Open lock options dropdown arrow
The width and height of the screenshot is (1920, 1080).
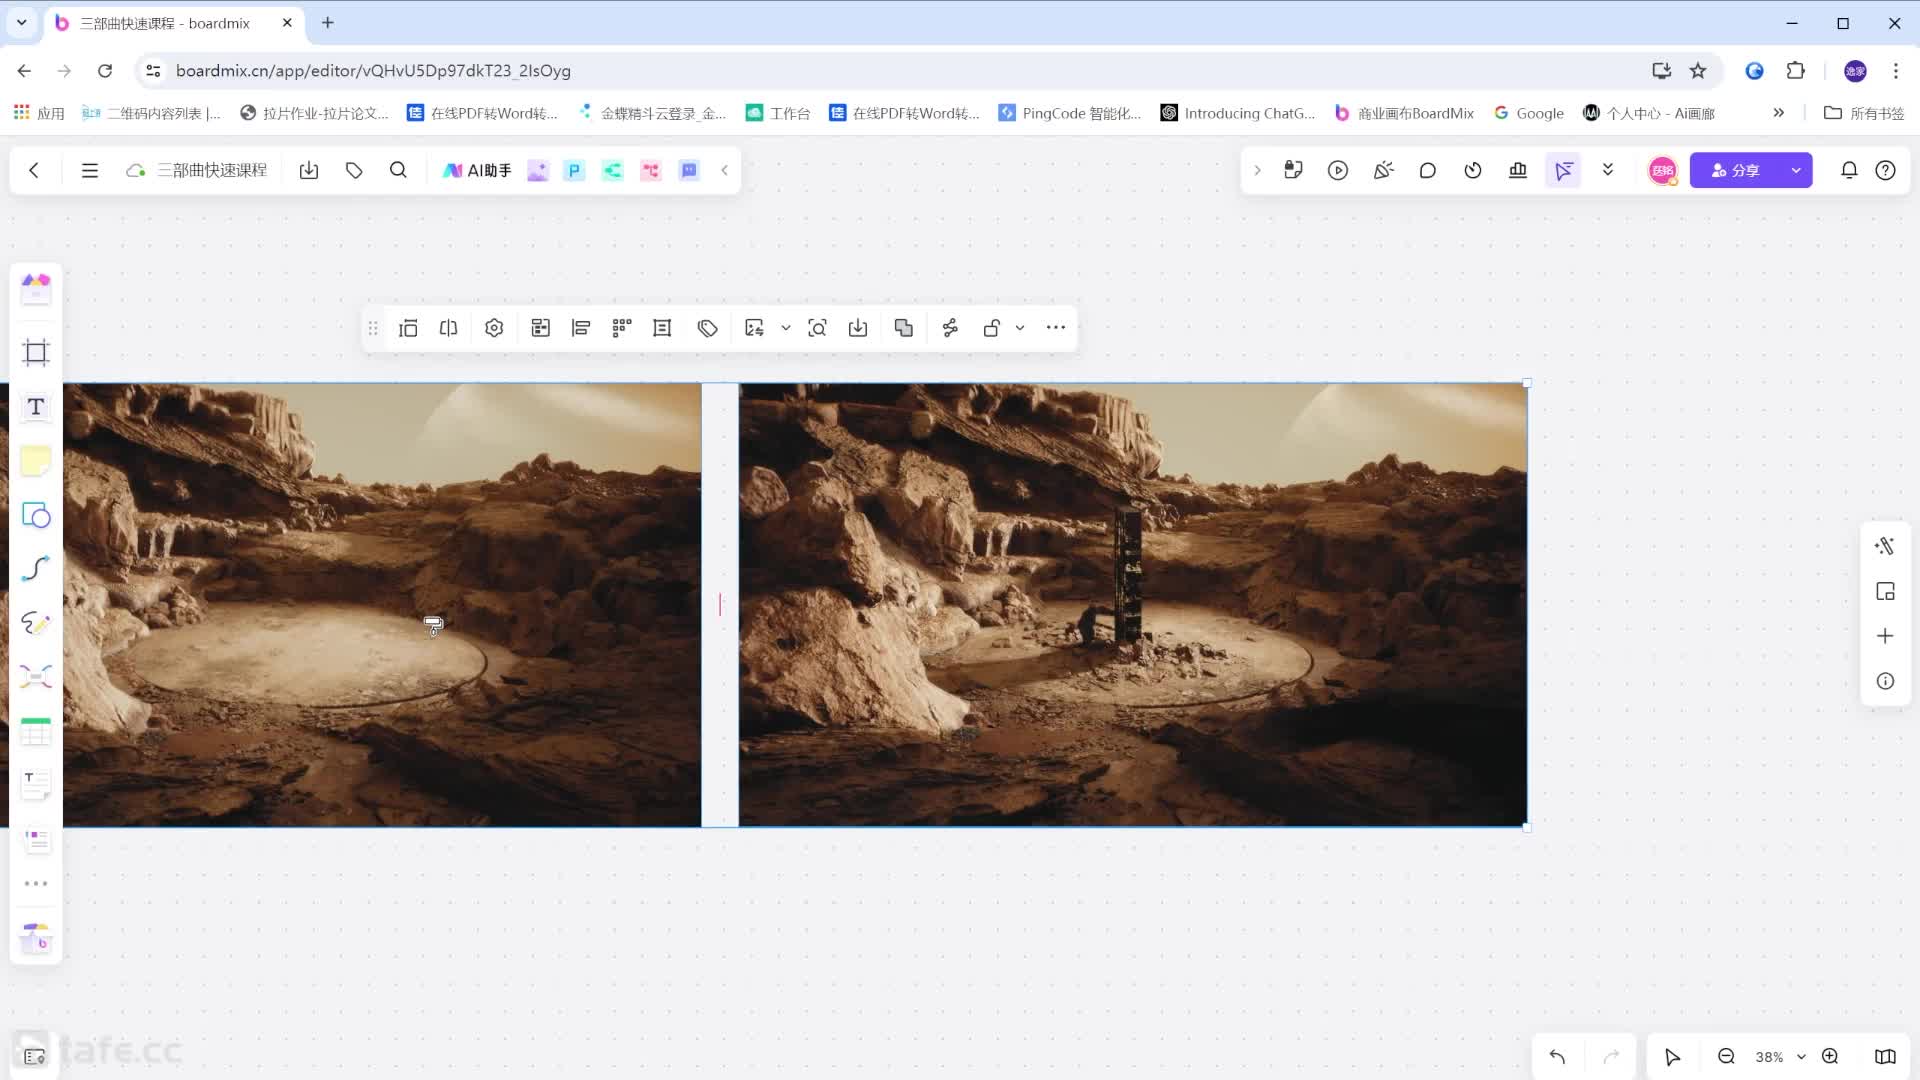[x=1020, y=328]
